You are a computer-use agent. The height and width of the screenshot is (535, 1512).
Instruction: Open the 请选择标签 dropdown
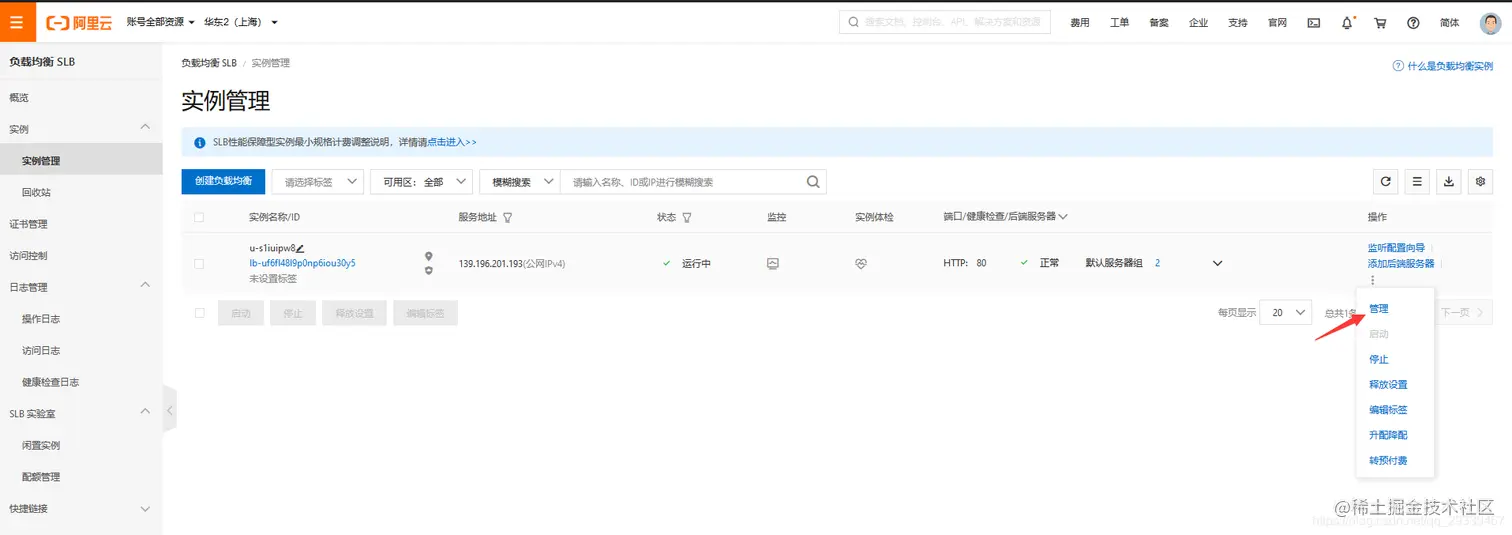pyautogui.click(x=317, y=182)
